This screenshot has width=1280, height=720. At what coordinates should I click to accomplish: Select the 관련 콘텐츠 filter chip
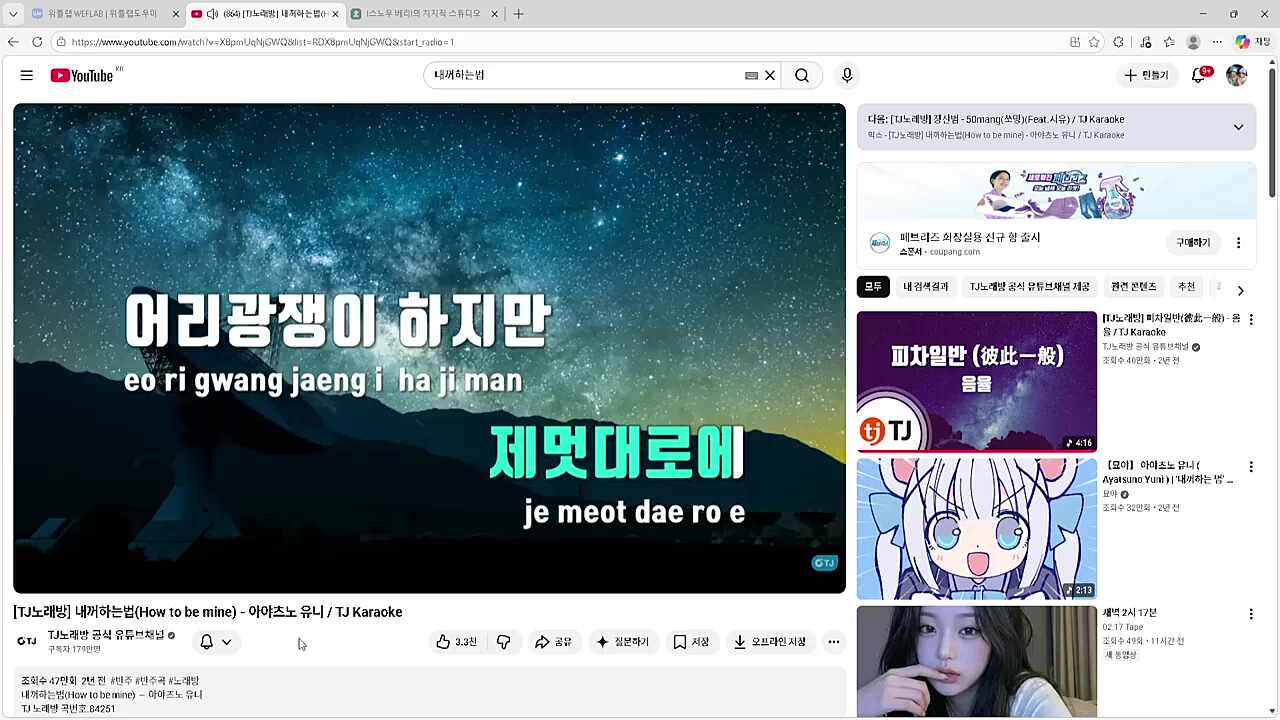[1133, 287]
